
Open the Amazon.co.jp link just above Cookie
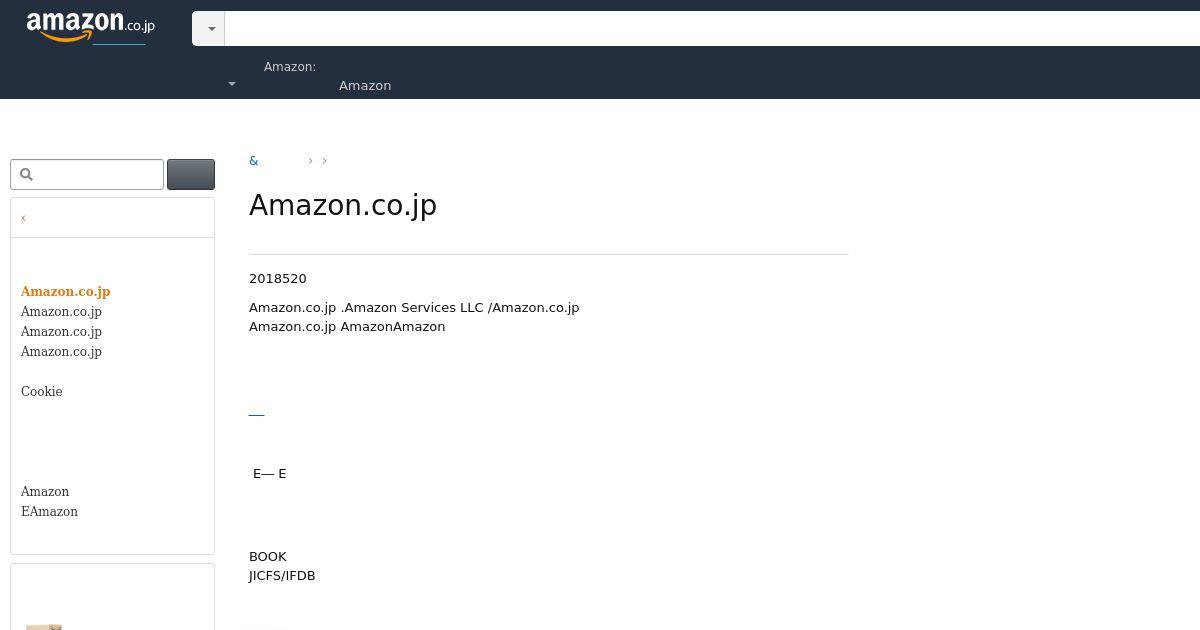(61, 351)
